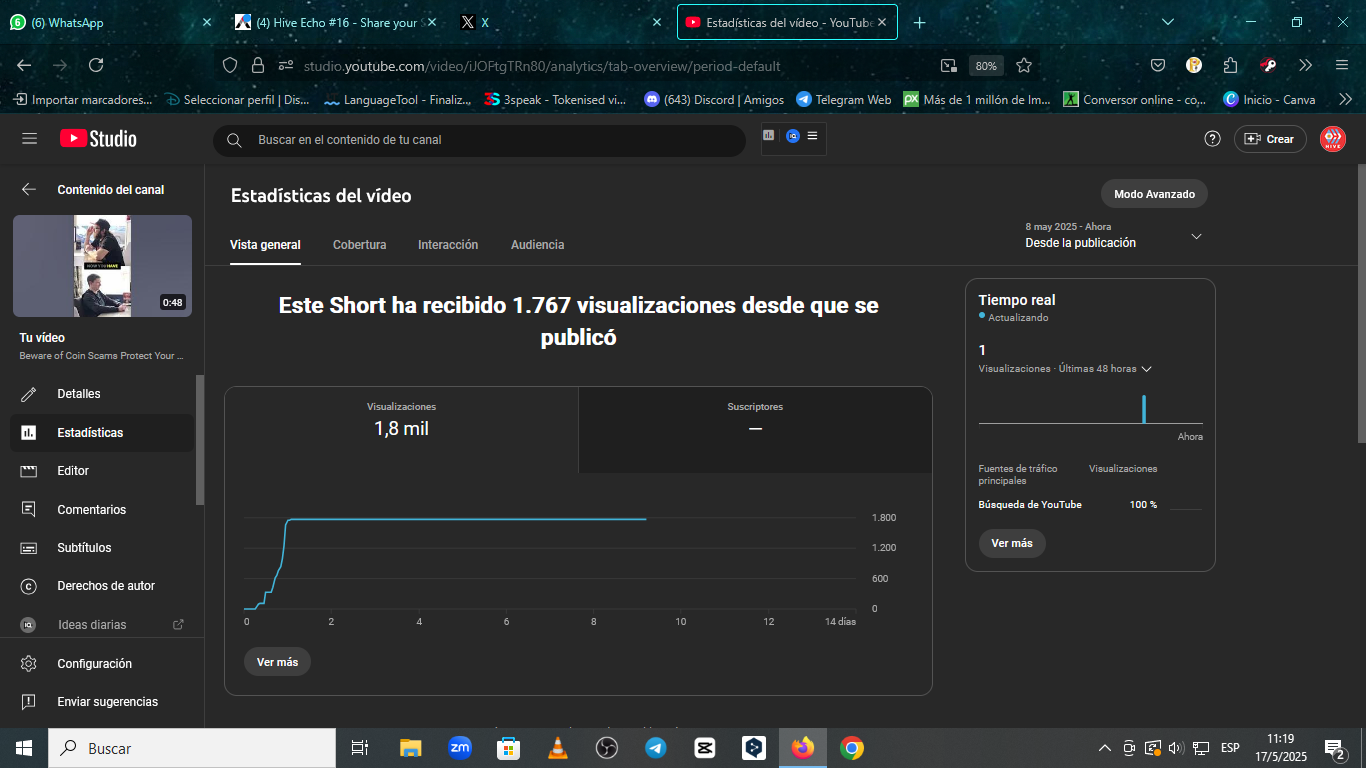Open the help question mark icon

[x=1212, y=139]
